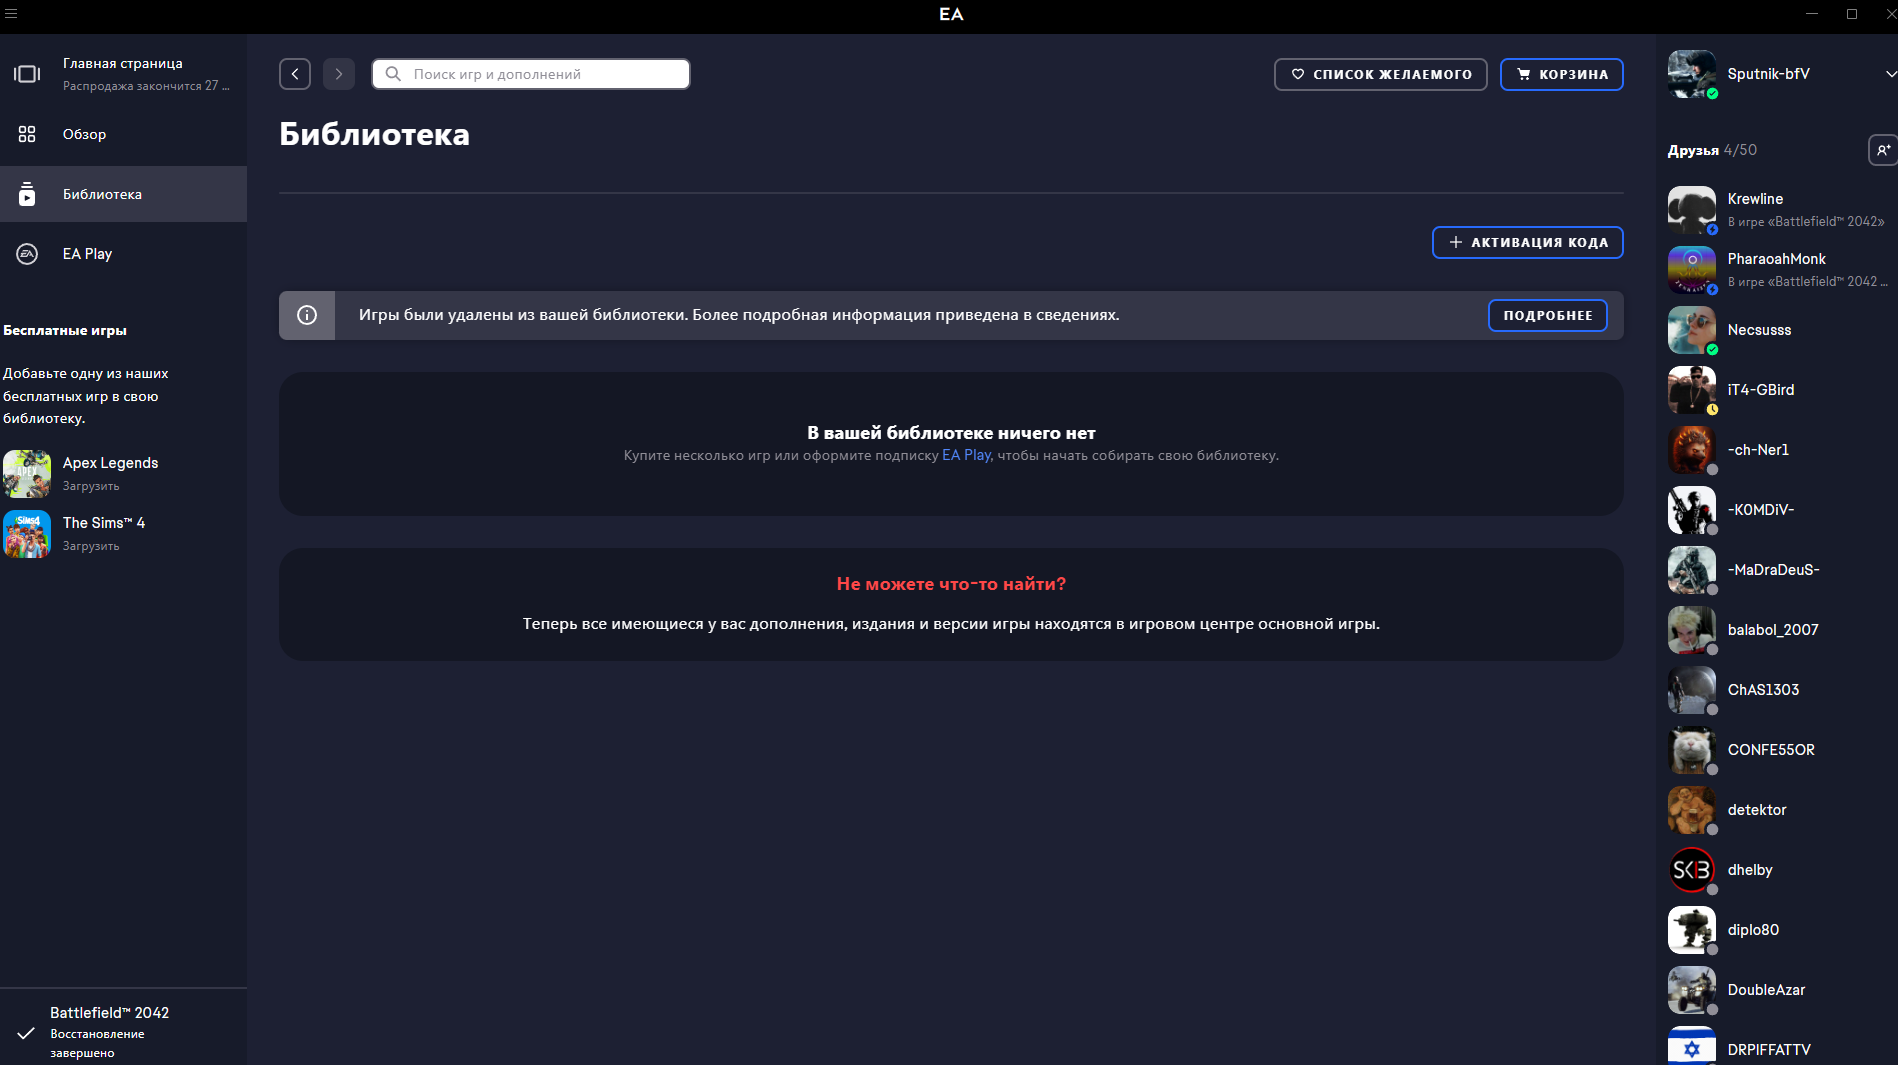Open the Корзина cart button
This screenshot has width=1898, height=1065.
tap(1561, 74)
